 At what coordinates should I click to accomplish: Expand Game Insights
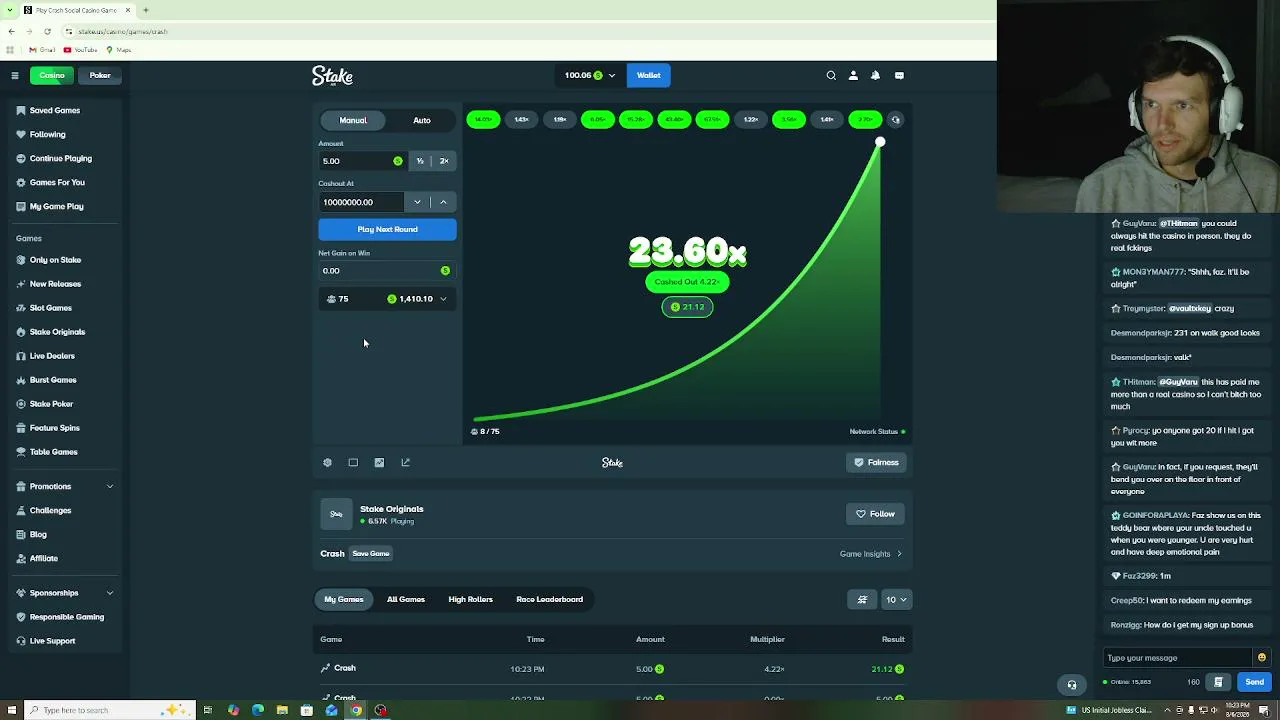[871, 554]
